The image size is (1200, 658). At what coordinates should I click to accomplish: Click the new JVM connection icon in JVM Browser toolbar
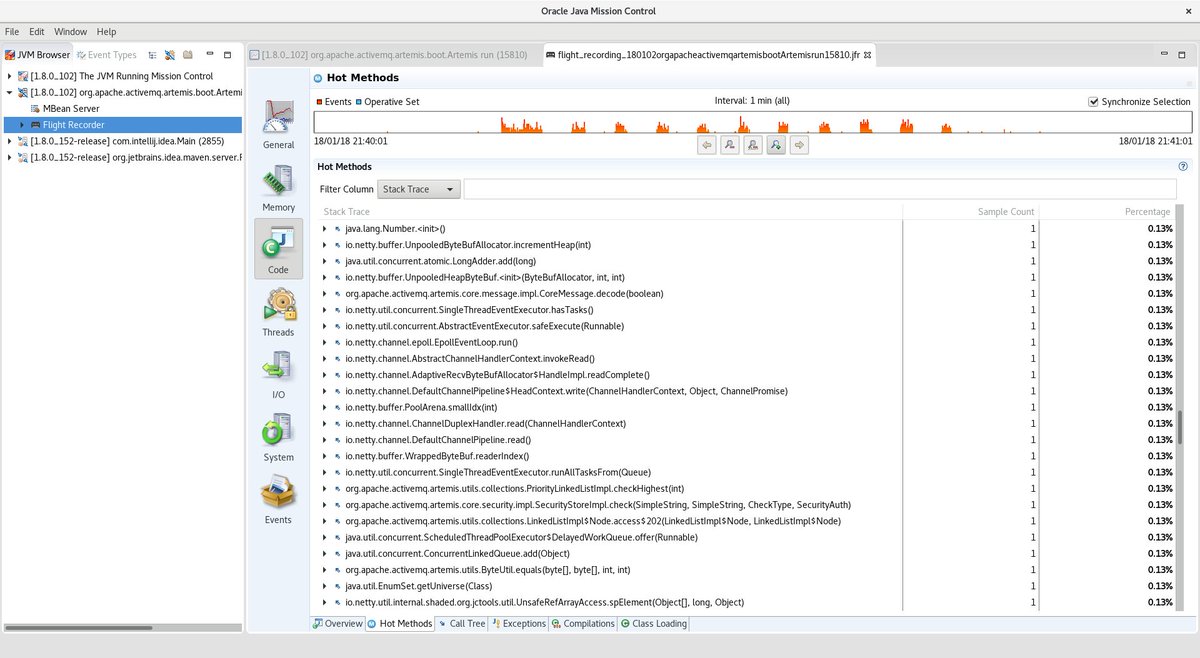click(x=169, y=55)
